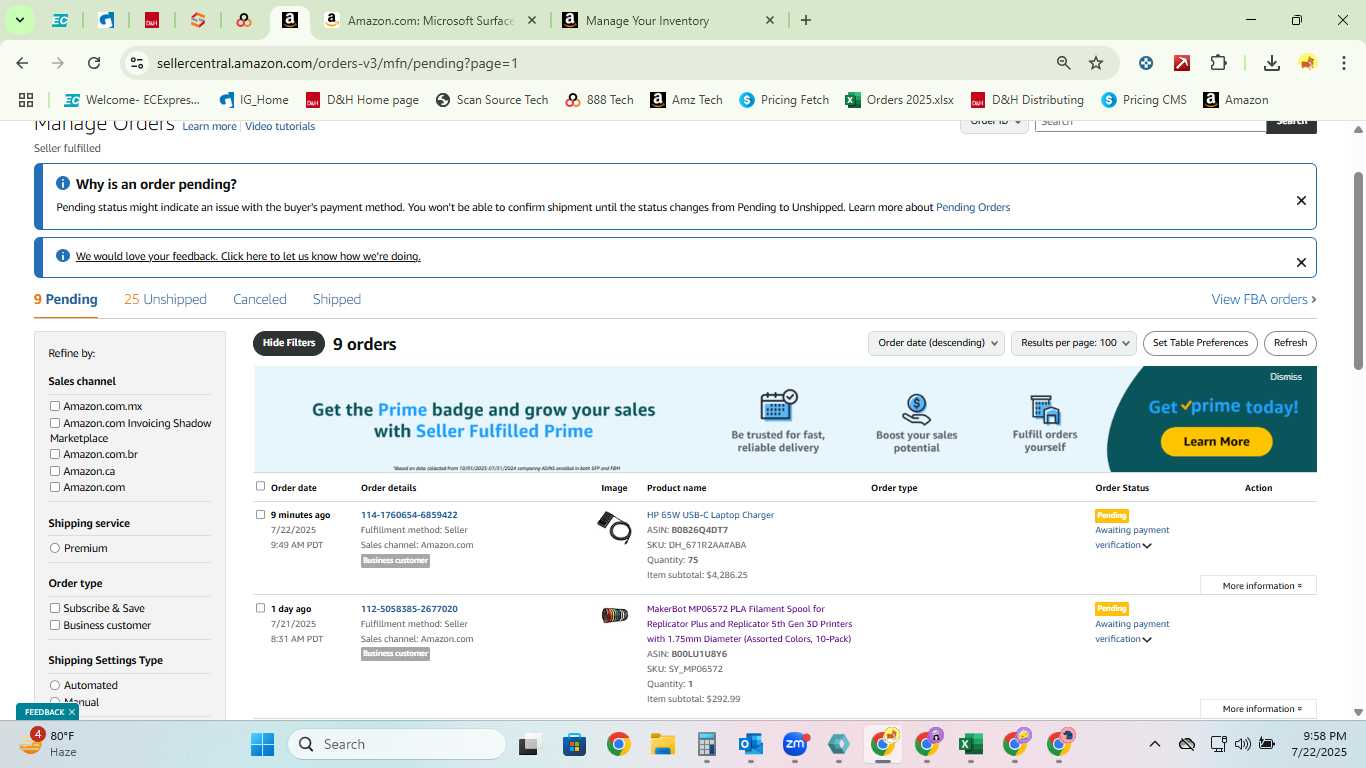Click Set Table Preferences button
1366x768 pixels.
tap(1200, 343)
